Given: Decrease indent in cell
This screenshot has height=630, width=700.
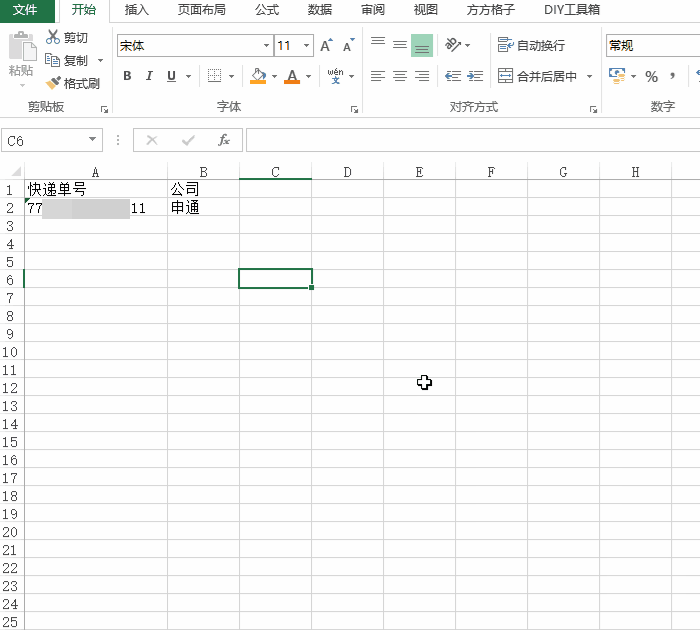Looking at the screenshot, I should pos(453,76).
